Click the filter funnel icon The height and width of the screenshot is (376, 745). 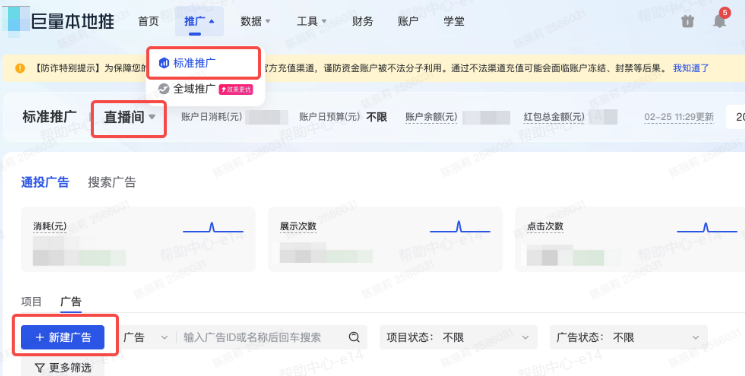40,368
